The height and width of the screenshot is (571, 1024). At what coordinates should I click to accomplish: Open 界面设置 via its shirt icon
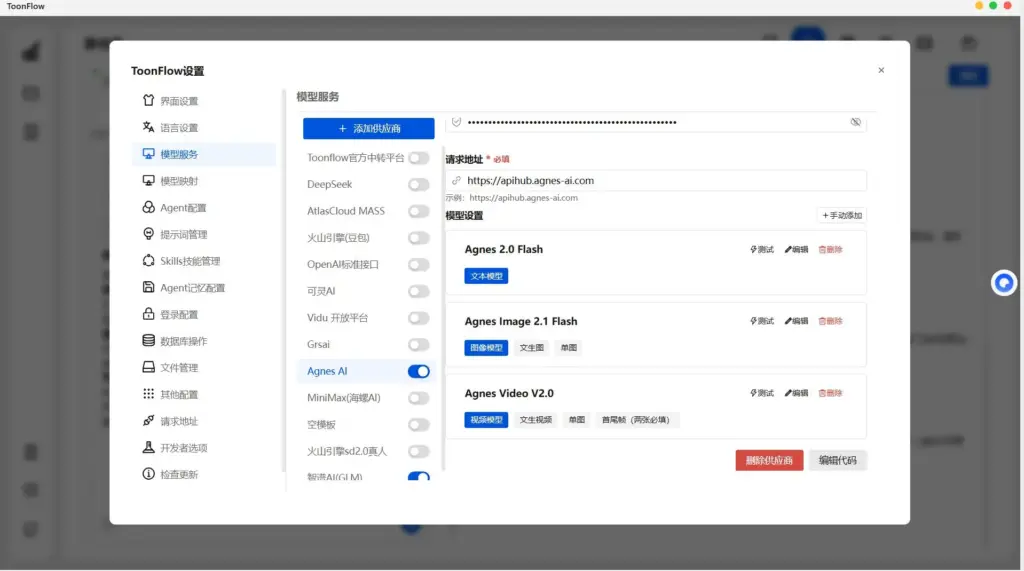click(x=148, y=101)
